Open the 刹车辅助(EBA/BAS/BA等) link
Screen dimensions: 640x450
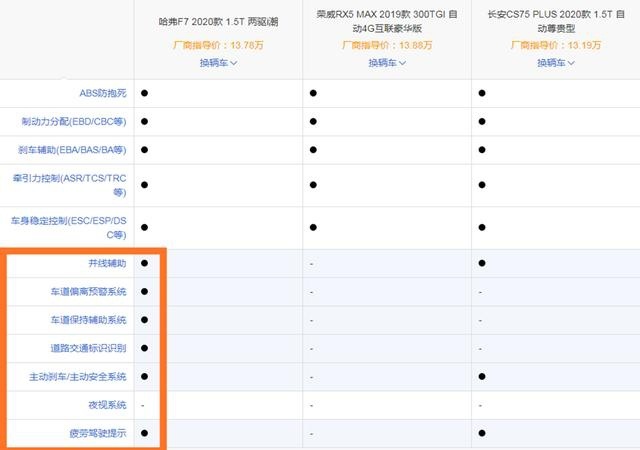tap(72, 150)
